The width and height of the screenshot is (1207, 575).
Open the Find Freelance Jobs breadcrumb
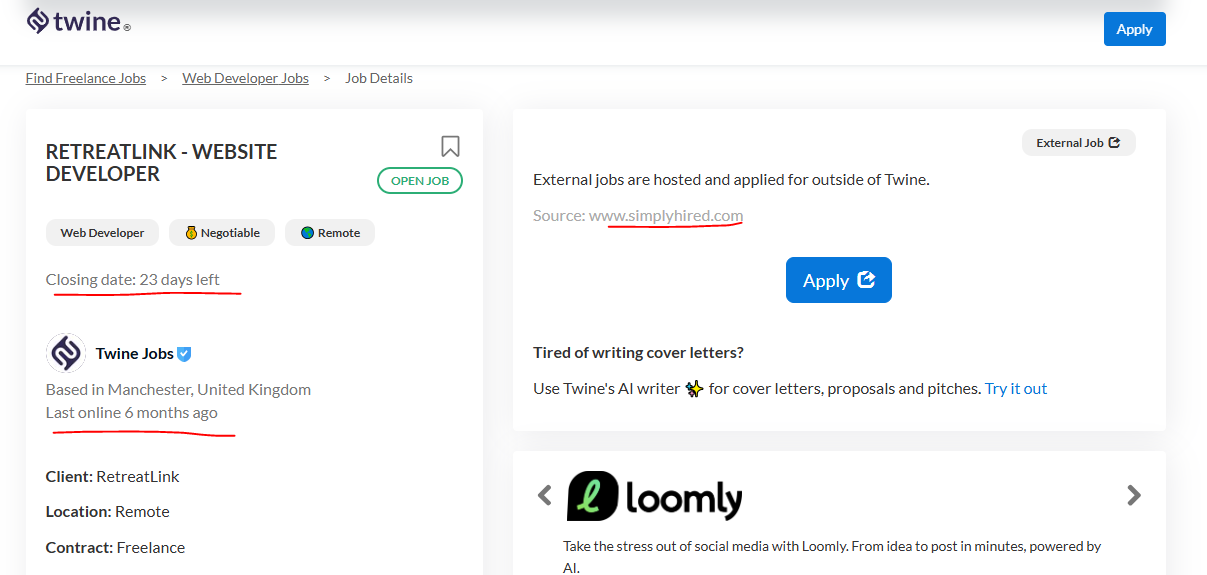[x=86, y=78]
